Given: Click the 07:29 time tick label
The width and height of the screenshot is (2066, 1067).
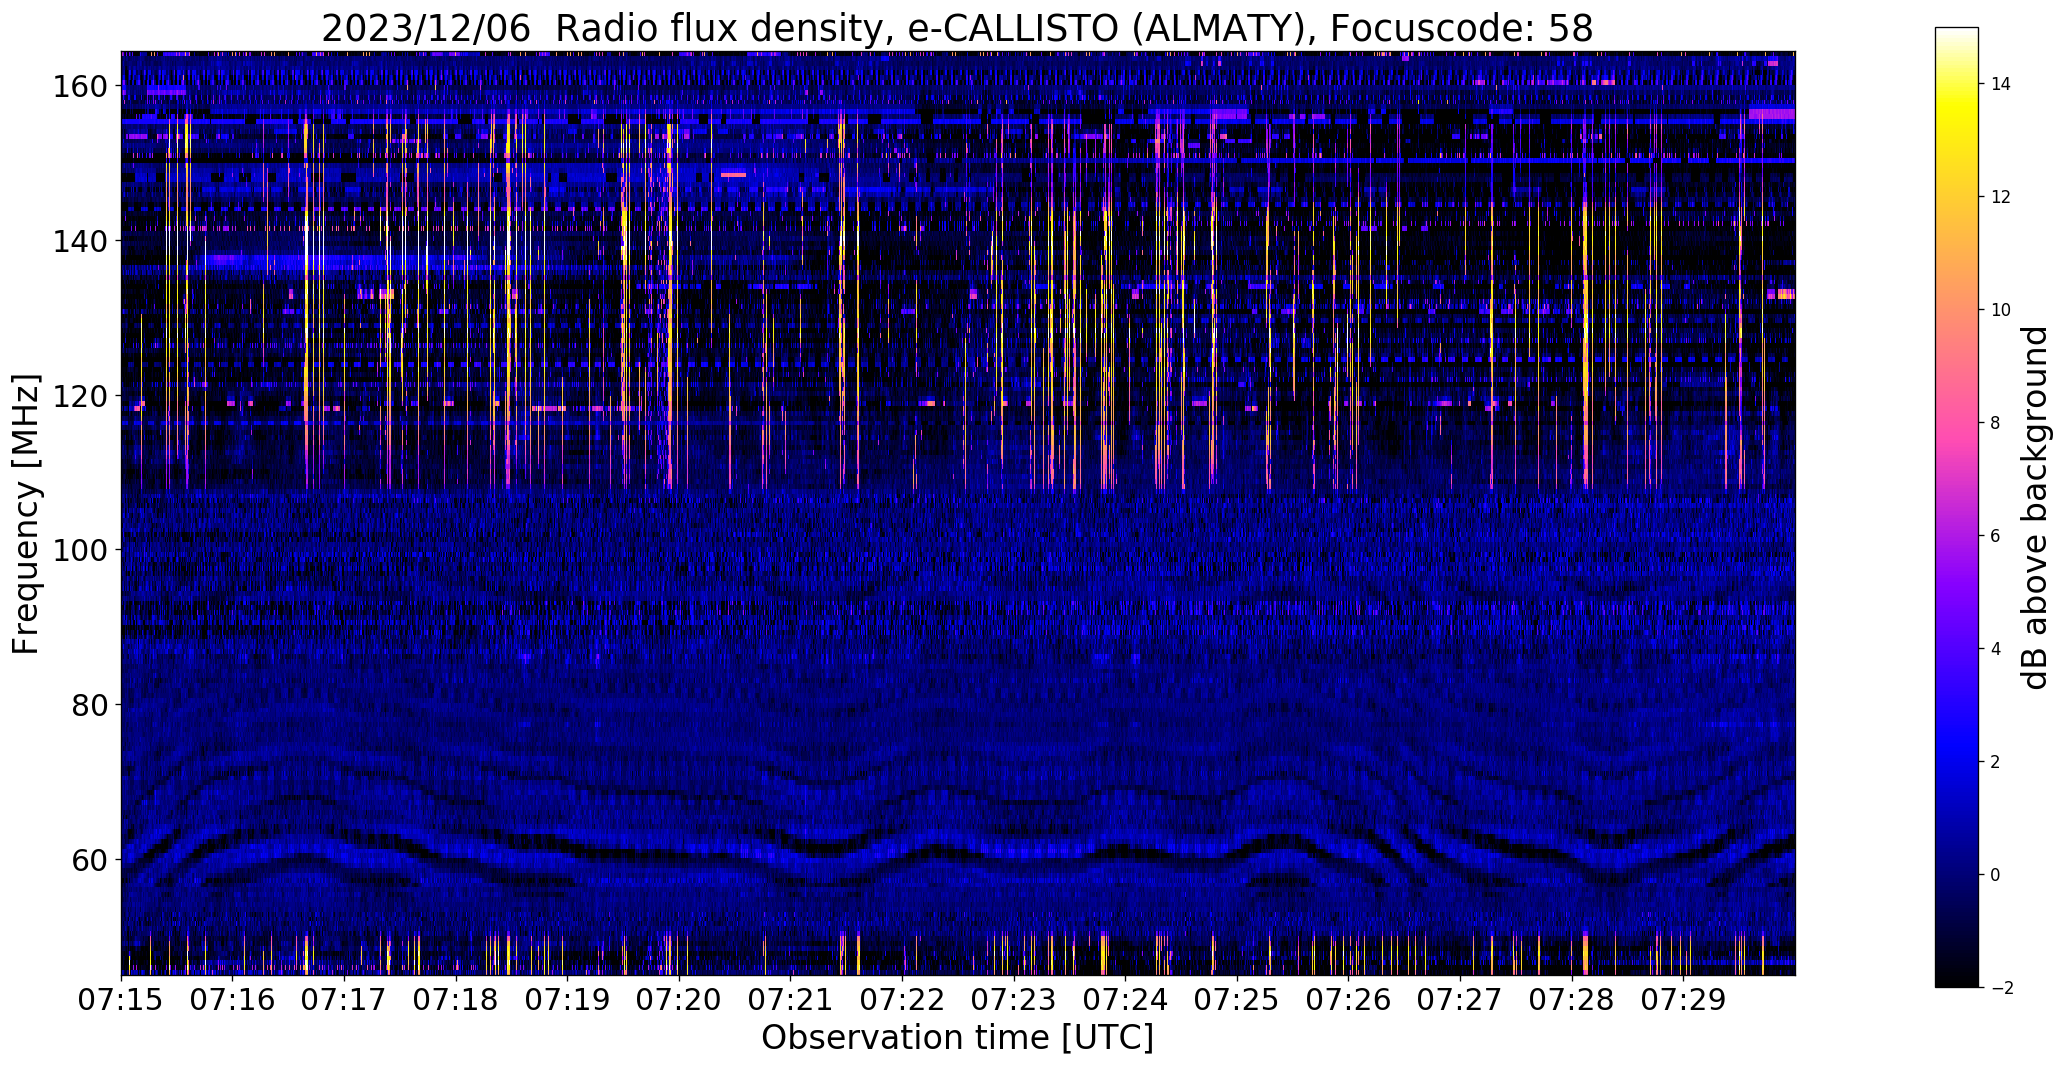Looking at the screenshot, I should coord(1684,1000).
